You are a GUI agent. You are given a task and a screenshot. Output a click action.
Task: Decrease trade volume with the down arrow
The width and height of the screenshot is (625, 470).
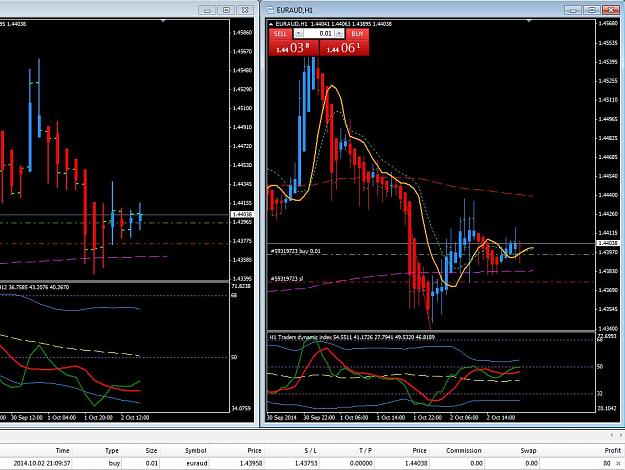[x=299, y=33]
